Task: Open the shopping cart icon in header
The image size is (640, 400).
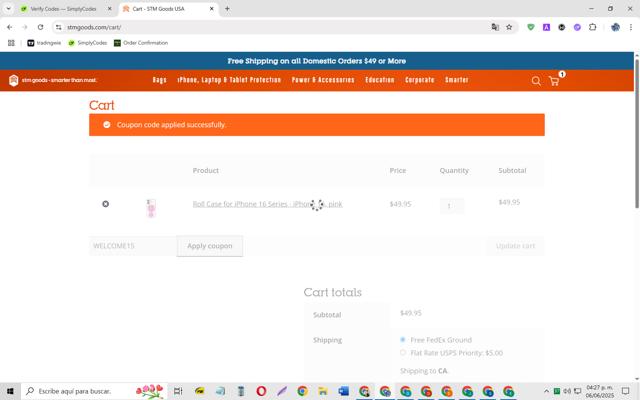Action: [554, 81]
